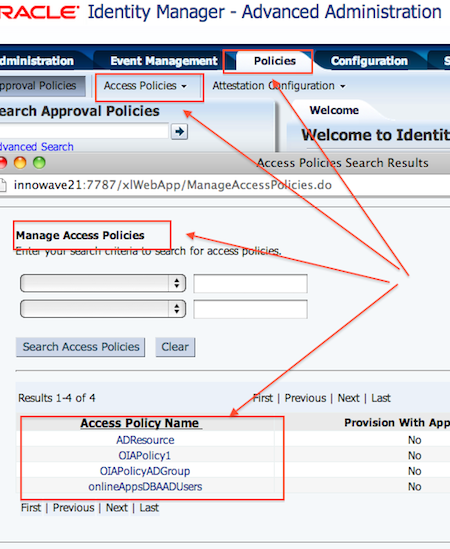Click top pagination Last link

381,398
